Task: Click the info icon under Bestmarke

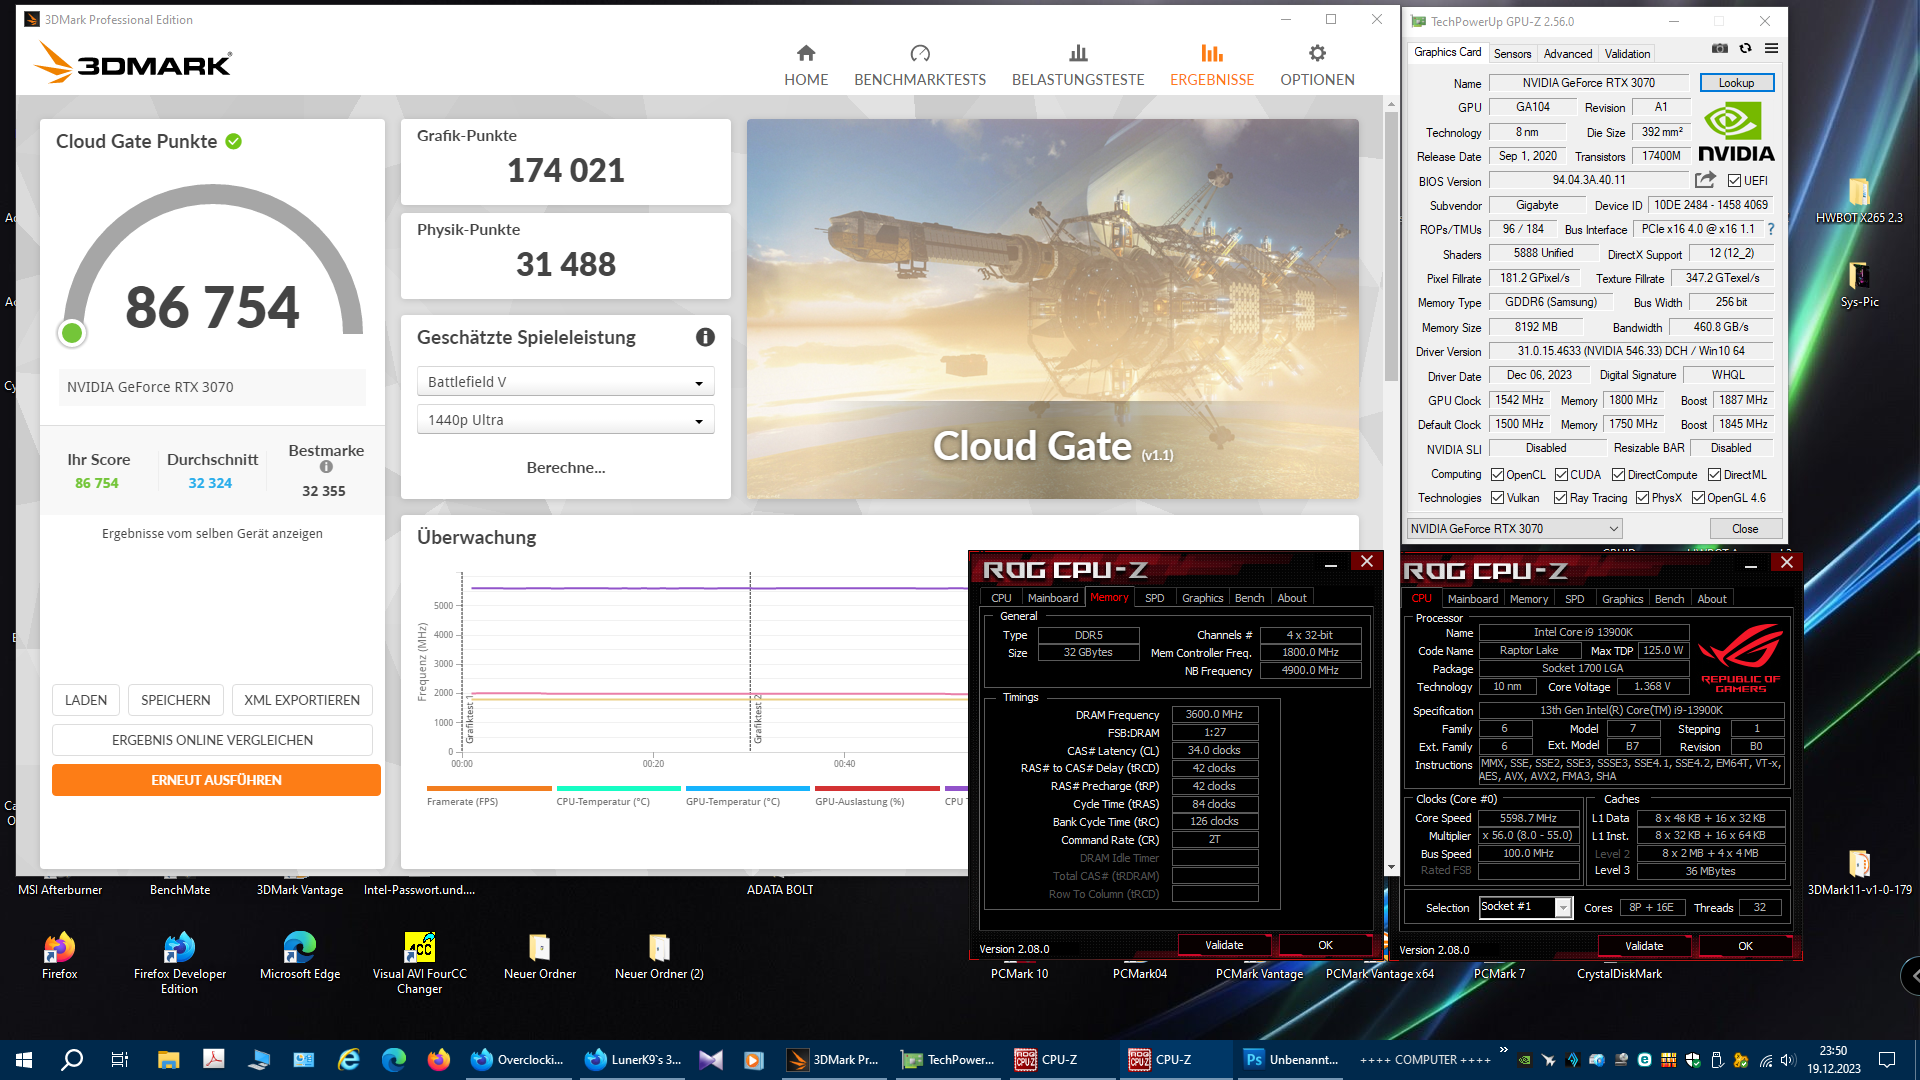Action: 326,467
